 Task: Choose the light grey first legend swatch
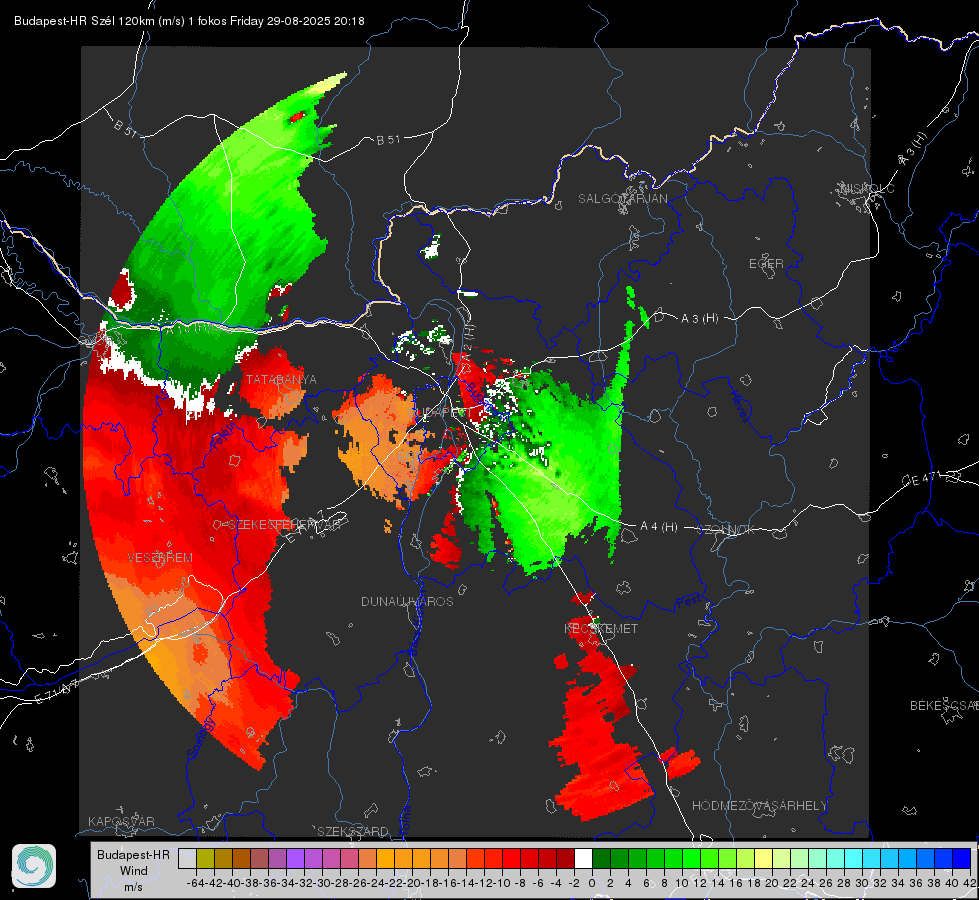(x=187, y=859)
